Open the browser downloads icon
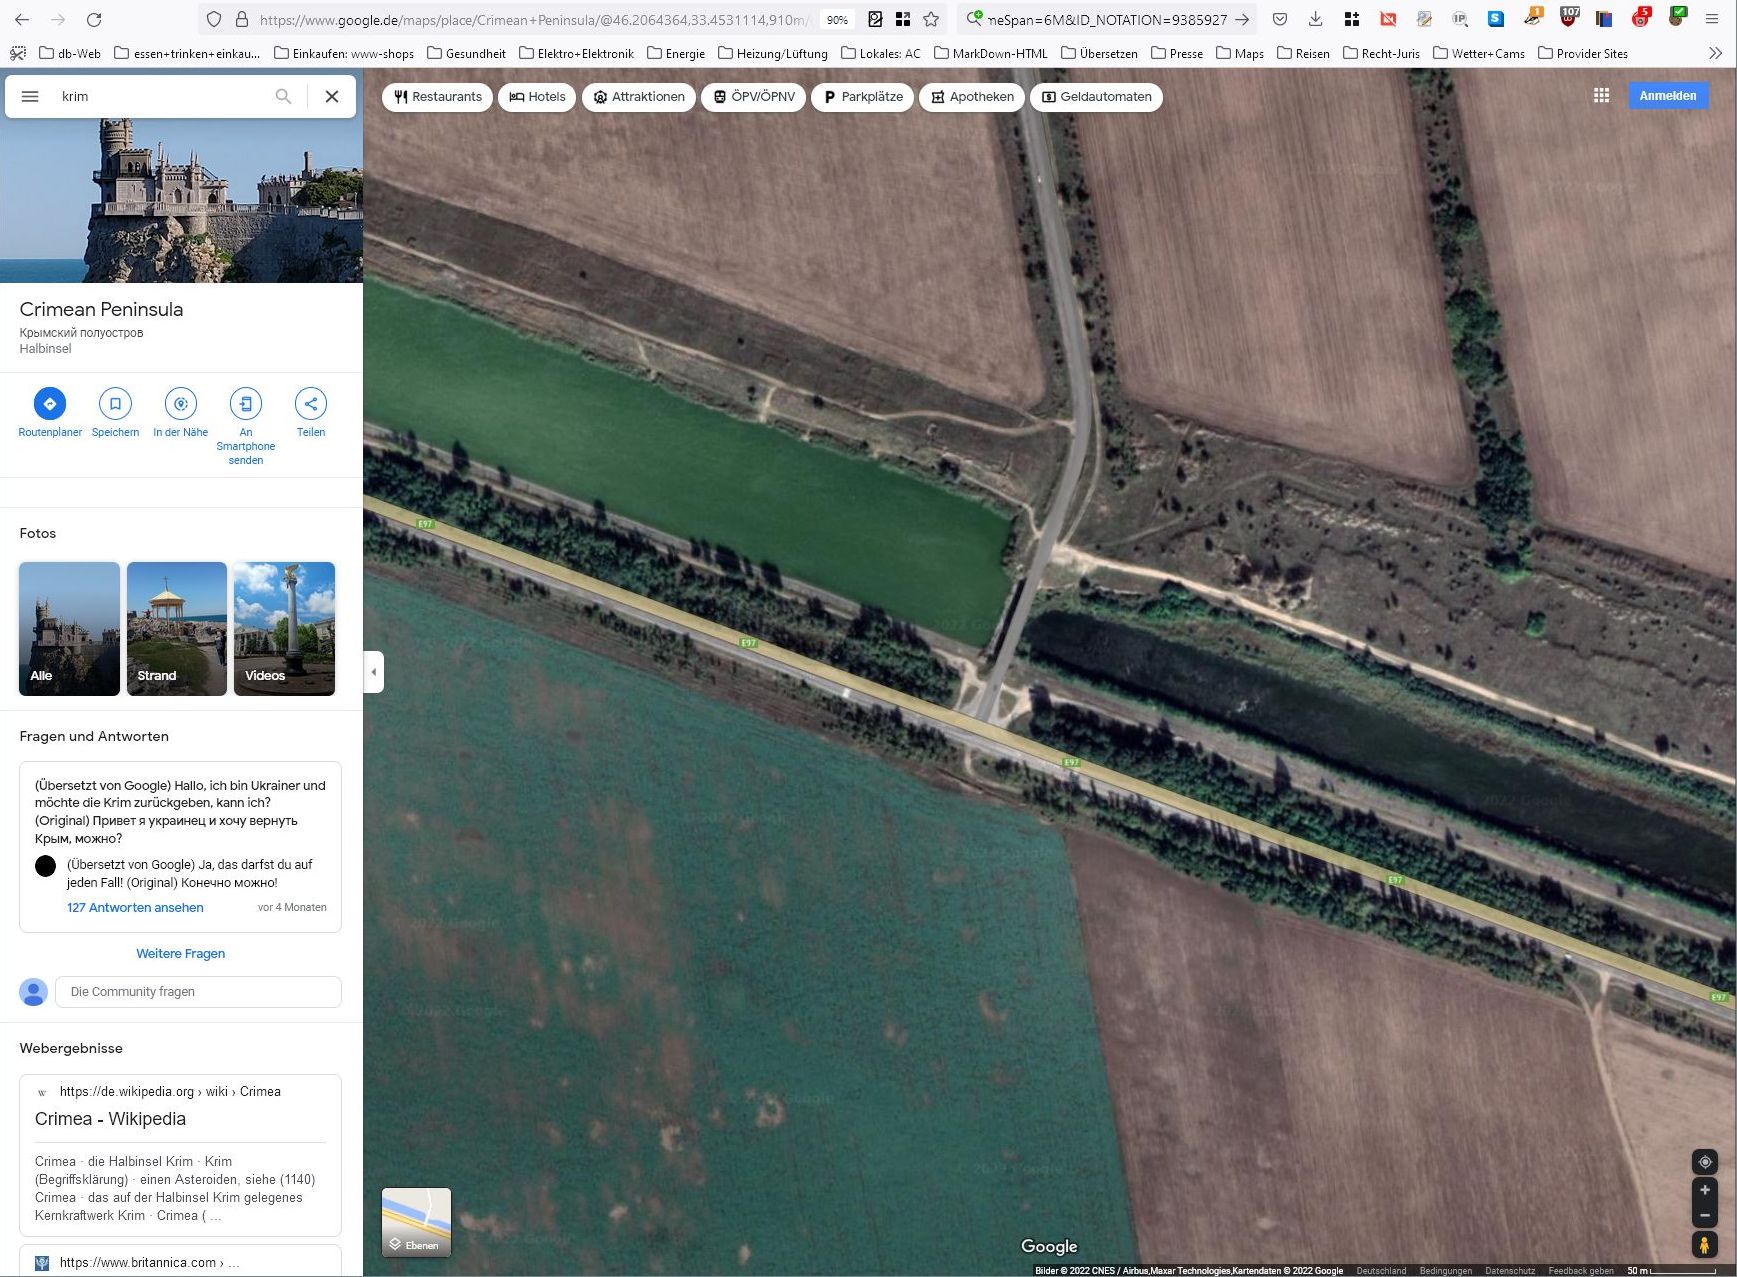 [1316, 20]
